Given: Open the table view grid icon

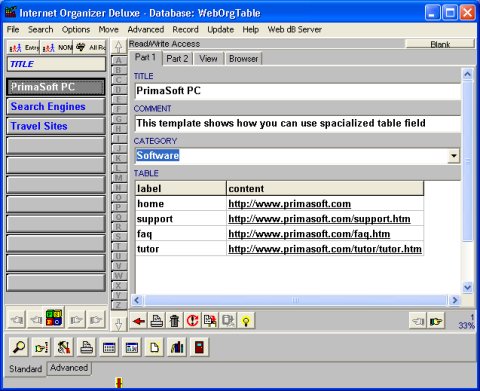Looking at the screenshot, I should pos(109,347).
